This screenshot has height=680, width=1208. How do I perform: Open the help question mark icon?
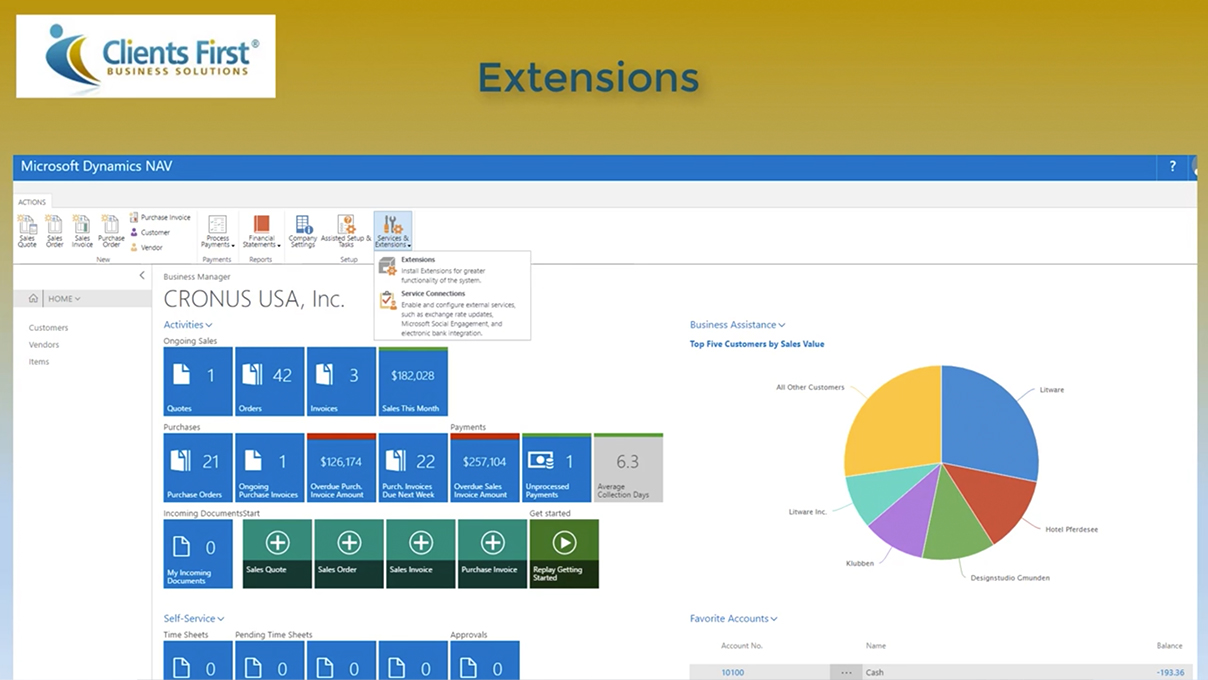point(1173,166)
